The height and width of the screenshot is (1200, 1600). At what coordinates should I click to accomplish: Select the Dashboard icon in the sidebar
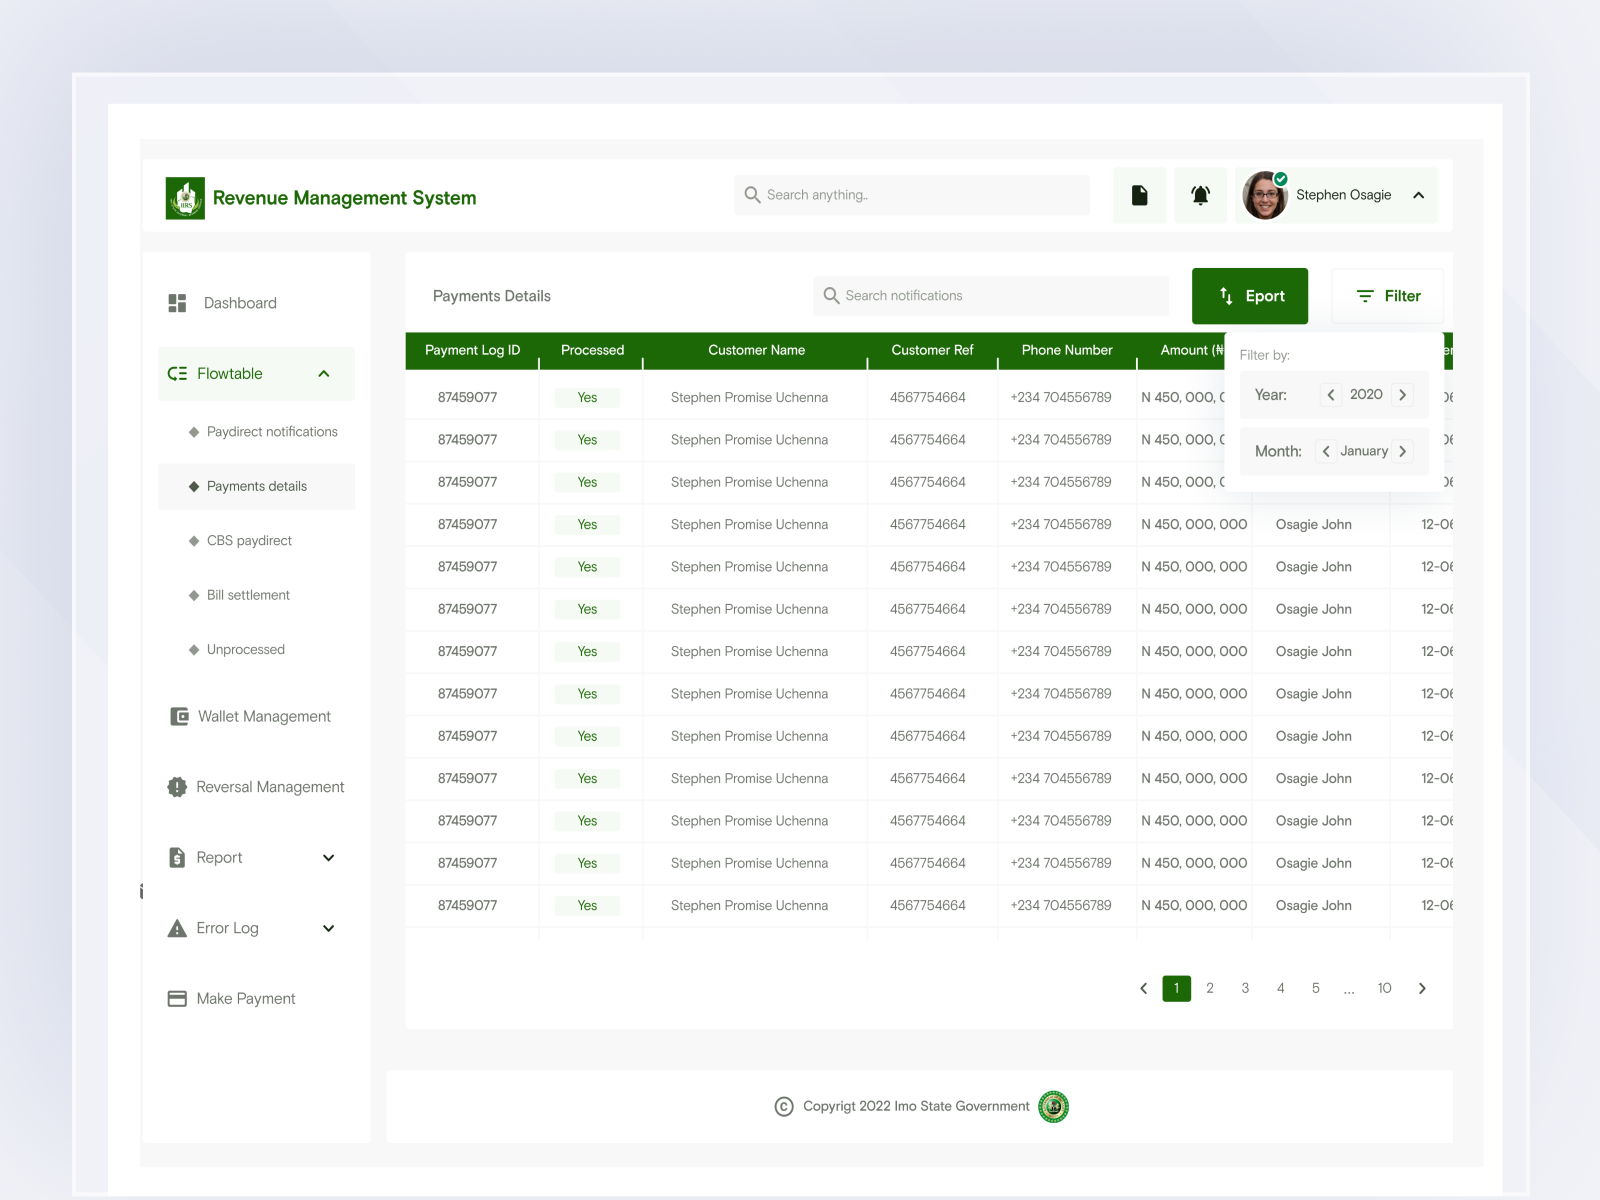(x=178, y=302)
